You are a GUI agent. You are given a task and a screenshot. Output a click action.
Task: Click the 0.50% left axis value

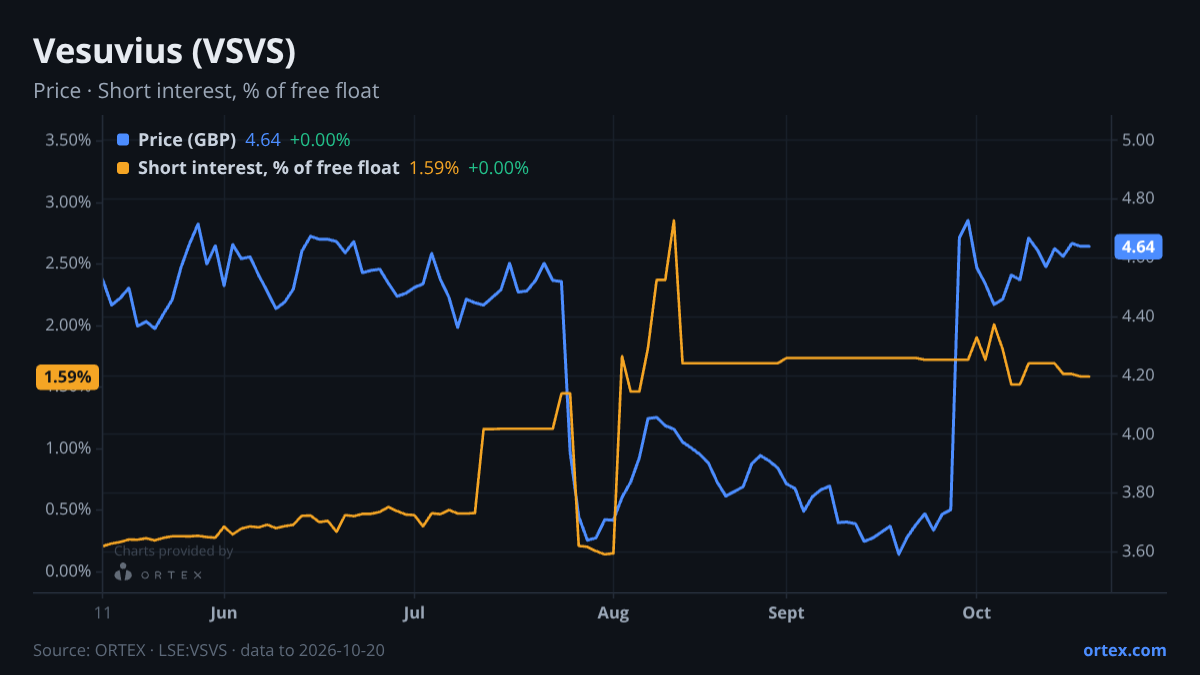point(68,509)
